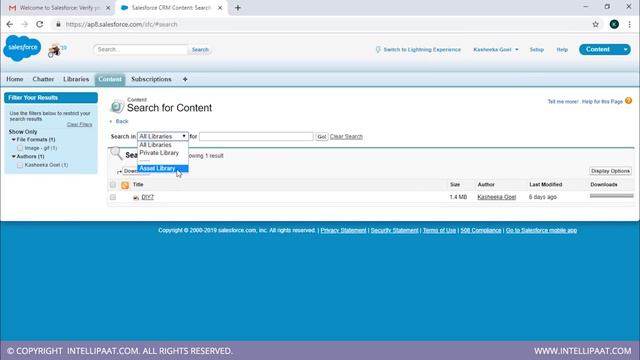Open the Terms of Use footer link
The height and width of the screenshot is (360, 640).
pyautogui.click(x=439, y=231)
